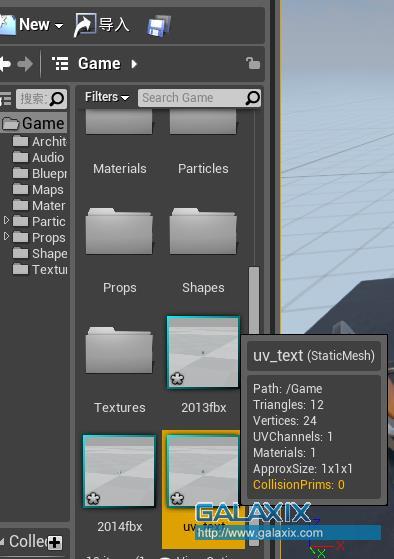The height and width of the screenshot is (559, 394).
Task: Click the Search Game magnifier icon
Action: pyautogui.click(x=252, y=98)
